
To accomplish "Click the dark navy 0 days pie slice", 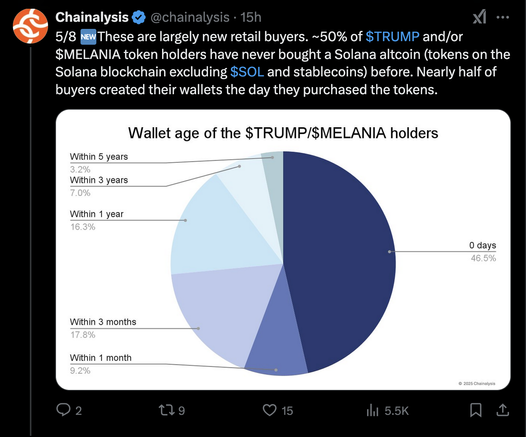I will coord(339,258).
